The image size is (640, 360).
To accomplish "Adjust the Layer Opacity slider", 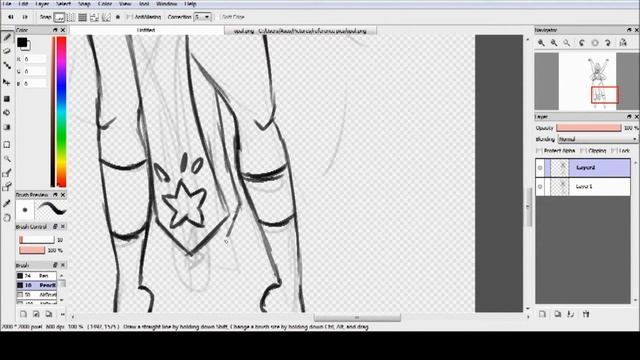I will tap(589, 128).
